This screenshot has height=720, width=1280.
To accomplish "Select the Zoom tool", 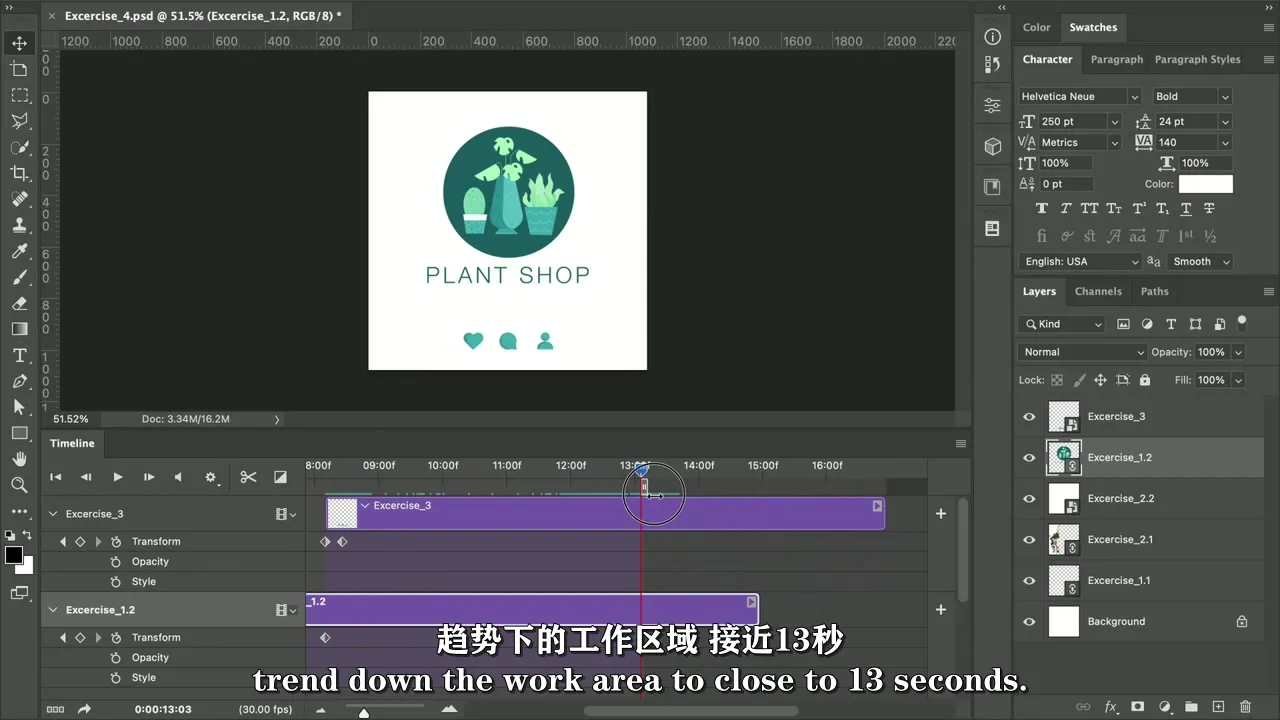I will pyautogui.click(x=19, y=485).
